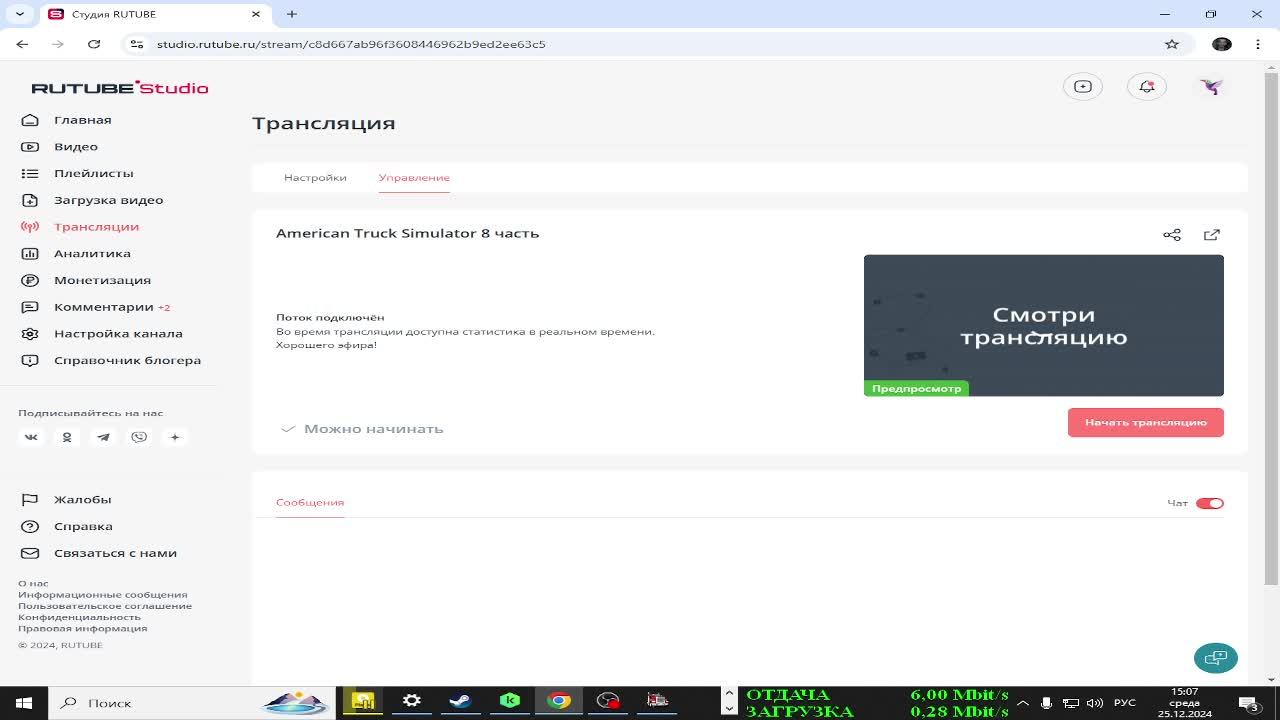Open Аналитика in sidebar
Viewport: 1280px width, 720px height.
(x=93, y=254)
